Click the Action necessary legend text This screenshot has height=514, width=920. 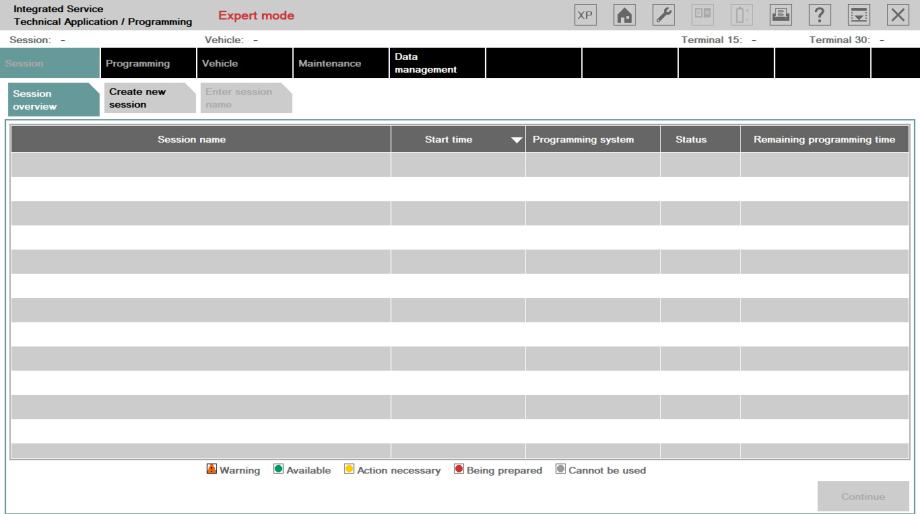(x=399, y=471)
